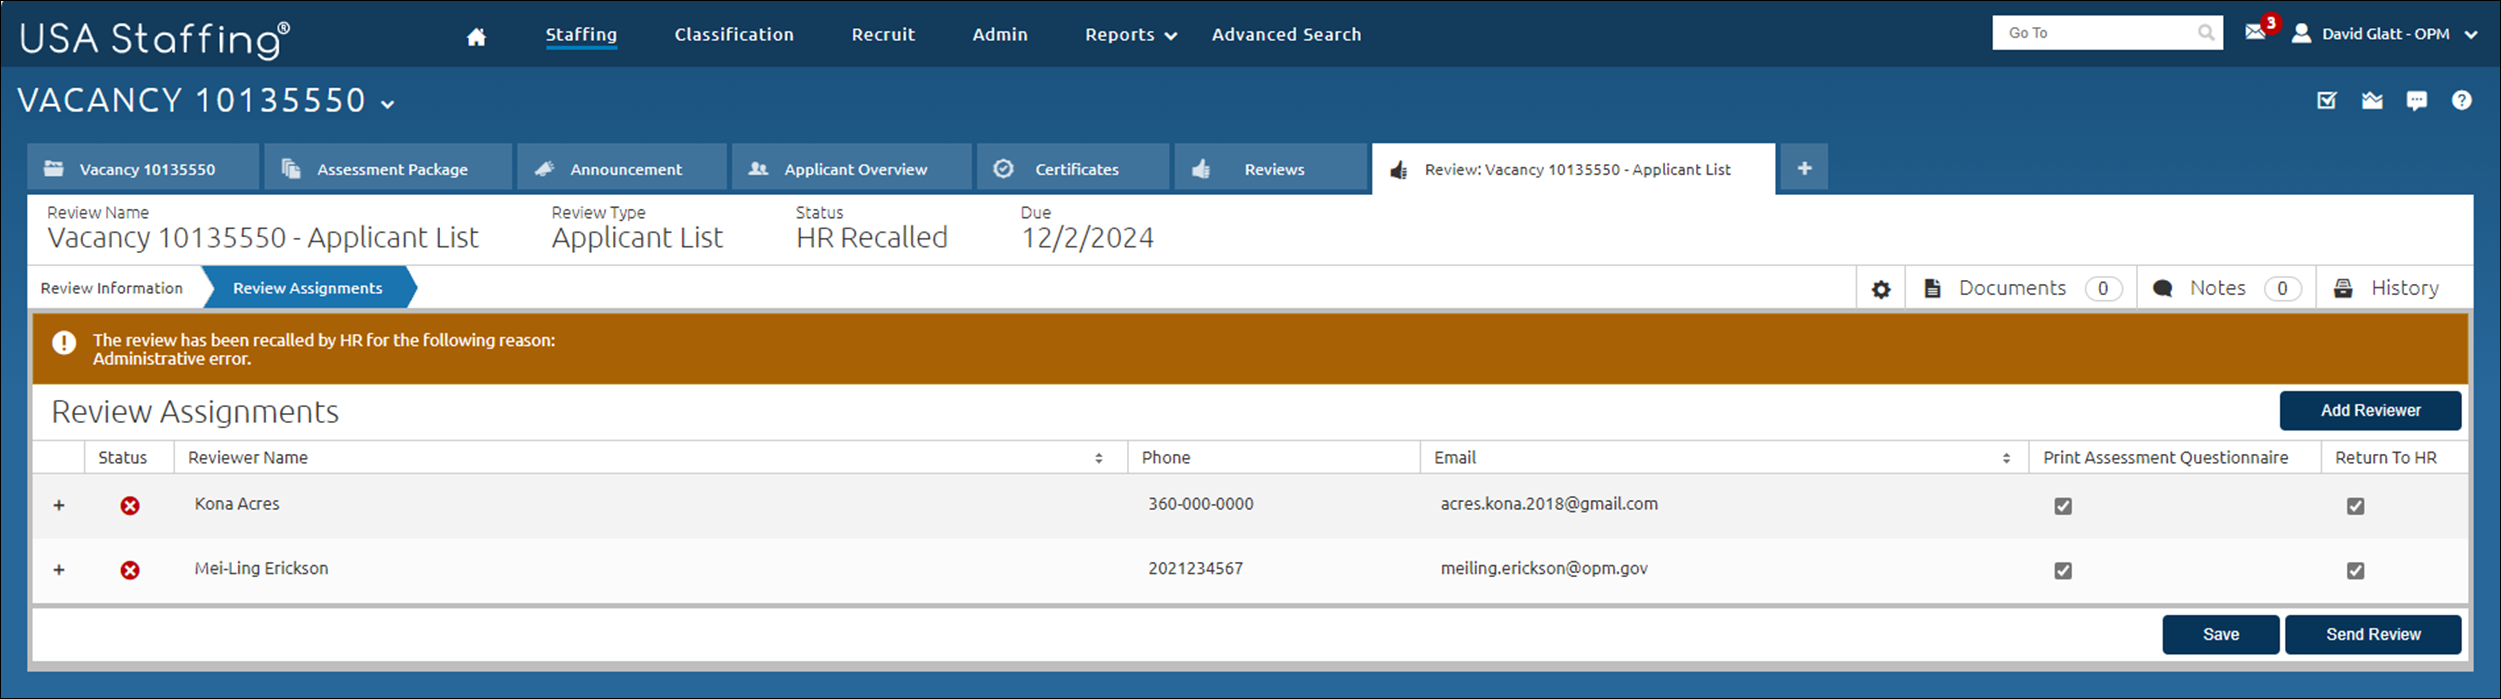The width and height of the screenshot is (2501, 699).
Task: Sort by Reviewer Name column
Action: [1099, 458]
